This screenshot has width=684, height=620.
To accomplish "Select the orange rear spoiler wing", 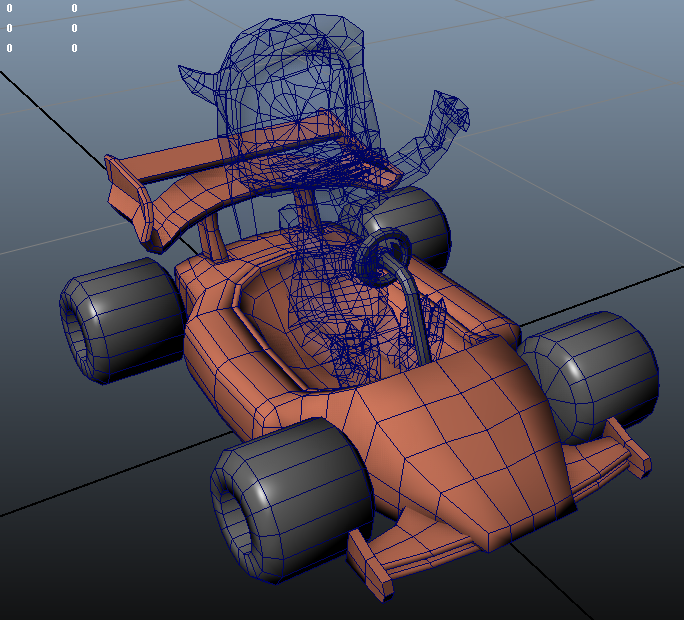I will (x=251, y=181).
